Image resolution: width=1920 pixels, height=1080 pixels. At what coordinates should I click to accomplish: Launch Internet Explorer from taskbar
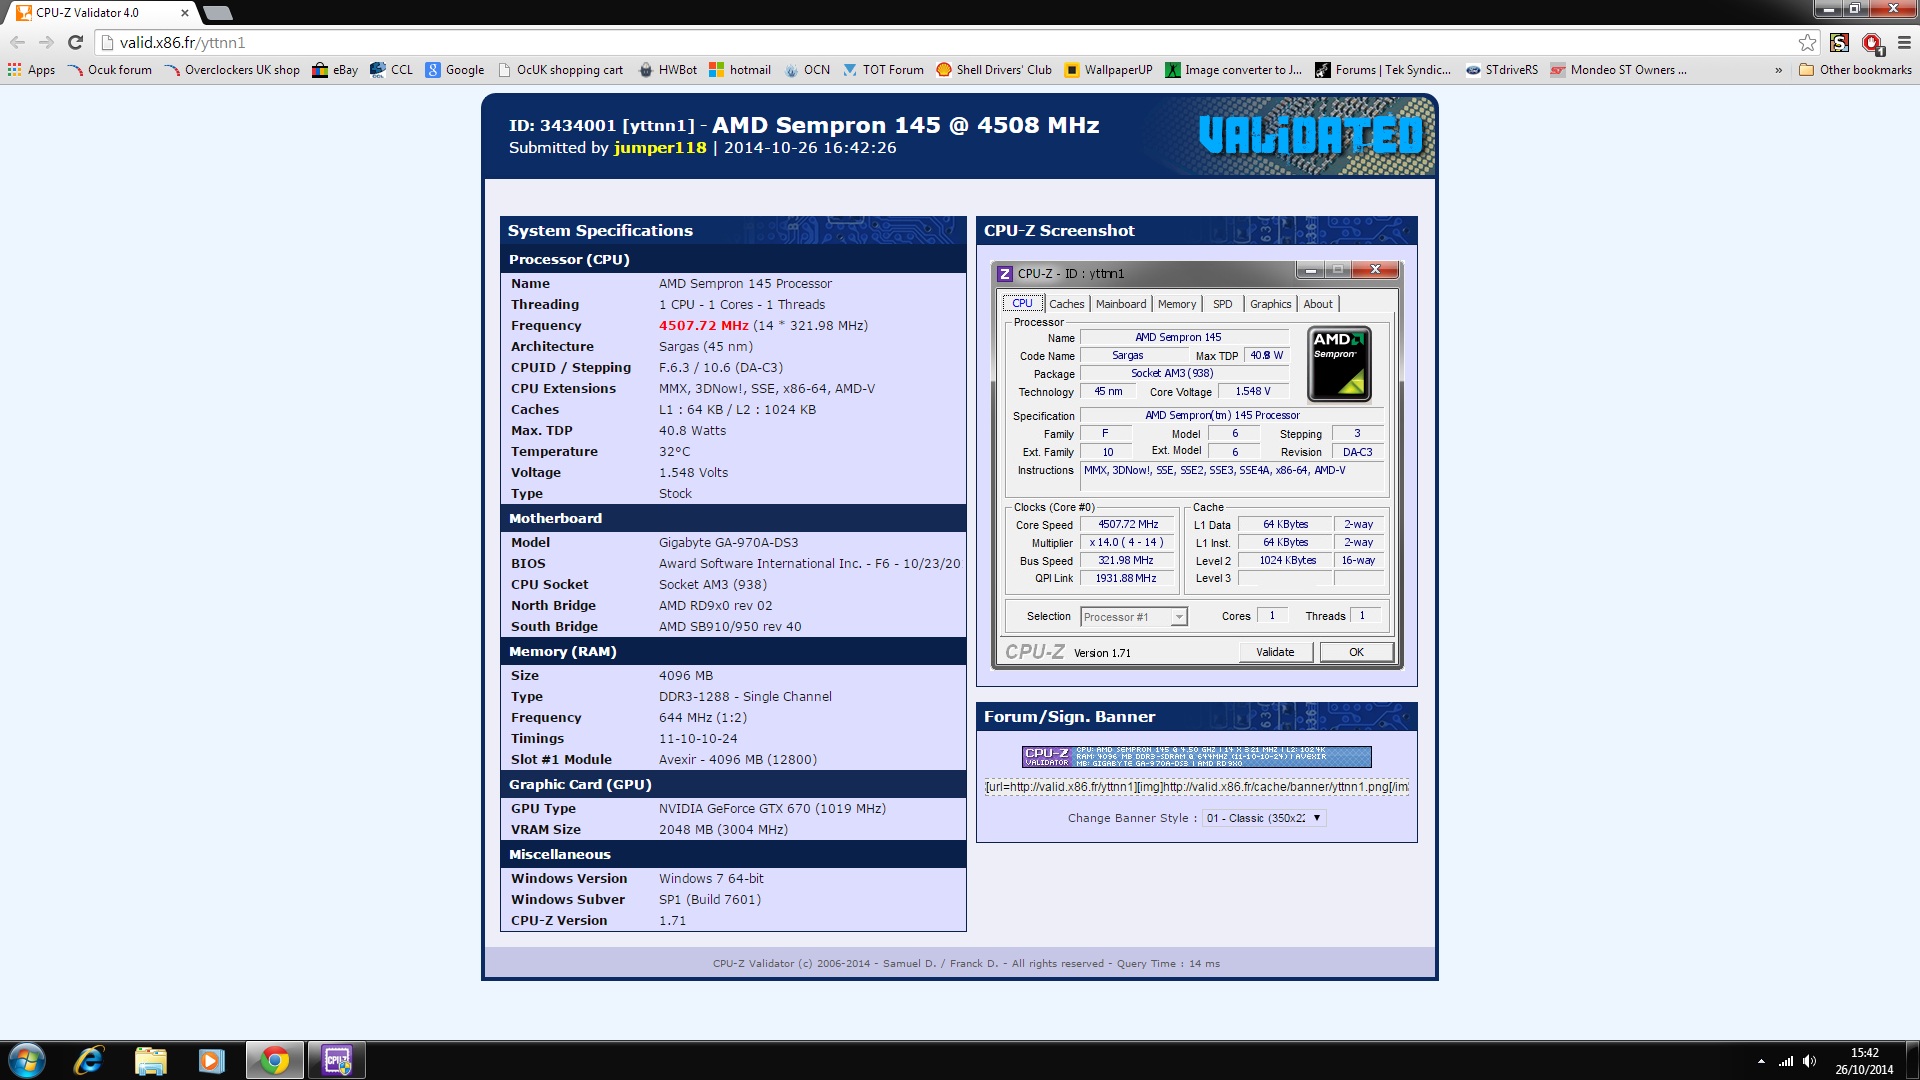point(89,1060)
